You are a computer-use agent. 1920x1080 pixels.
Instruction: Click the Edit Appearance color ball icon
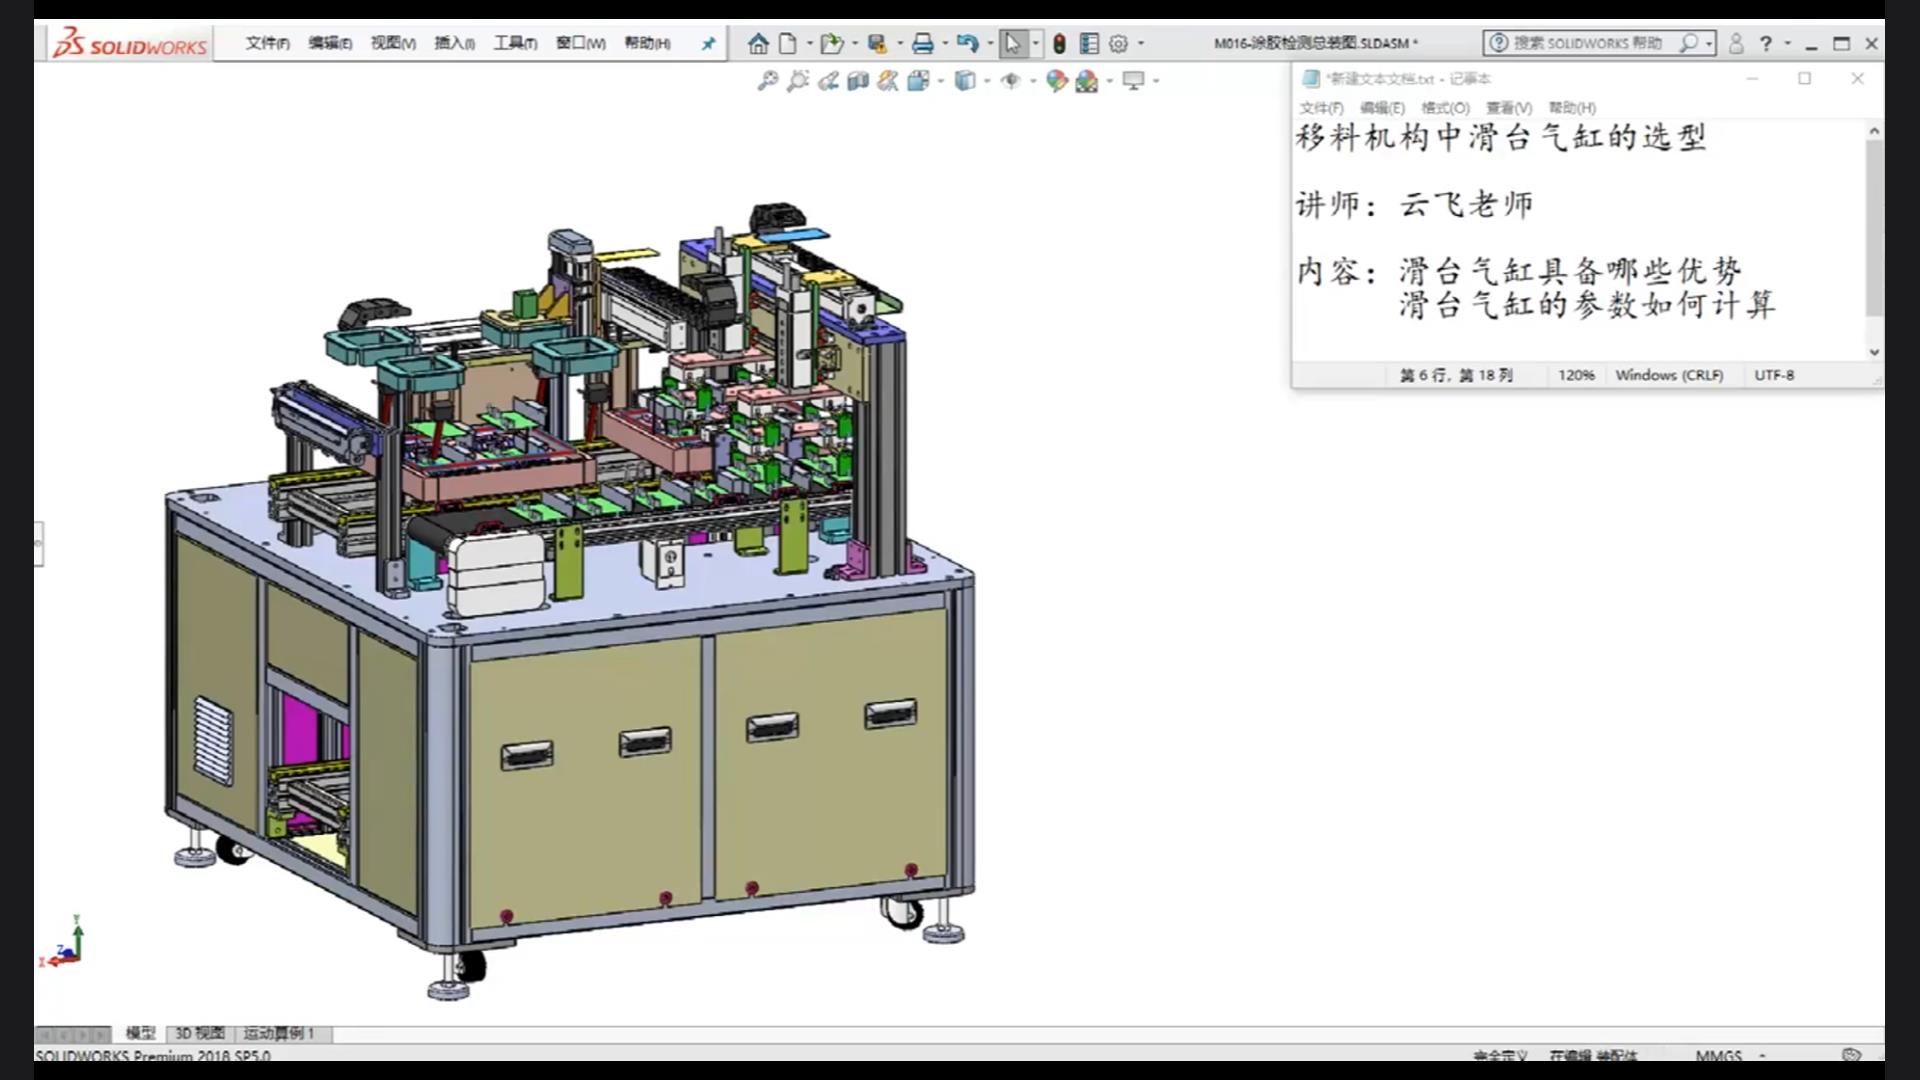(x=1056, y=81)
